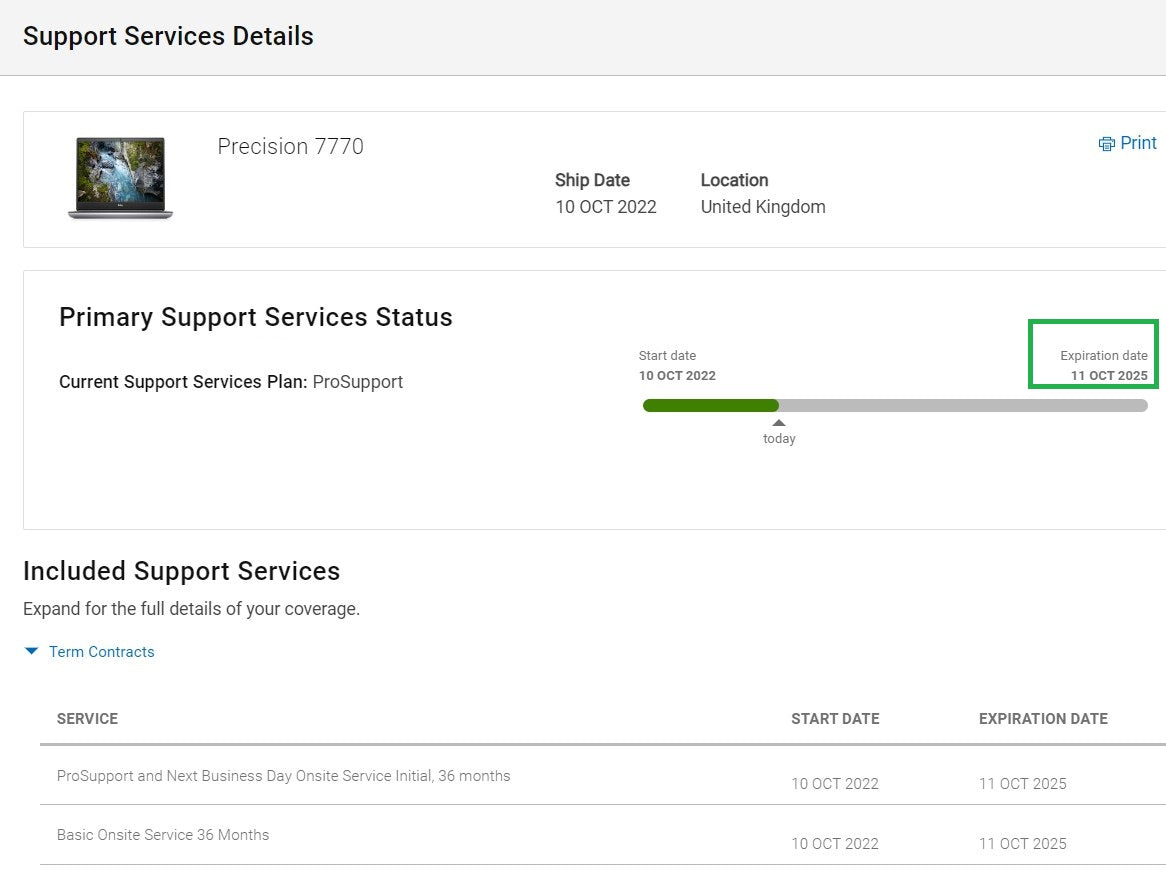
Task: Click the Precision 7770 product name
Action: (x=290, y=147)
